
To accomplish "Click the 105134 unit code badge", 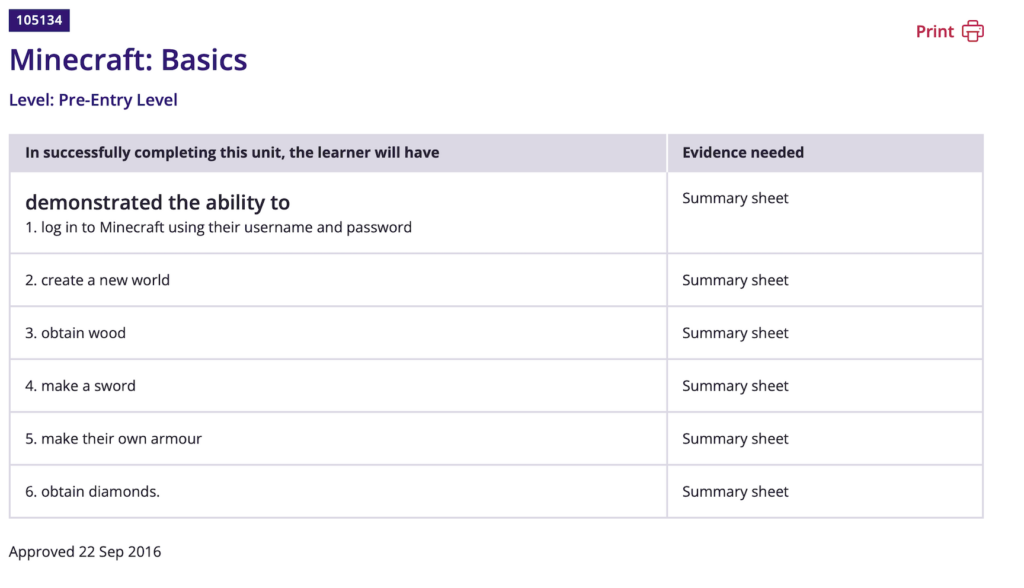I will (x=39, y=20).
